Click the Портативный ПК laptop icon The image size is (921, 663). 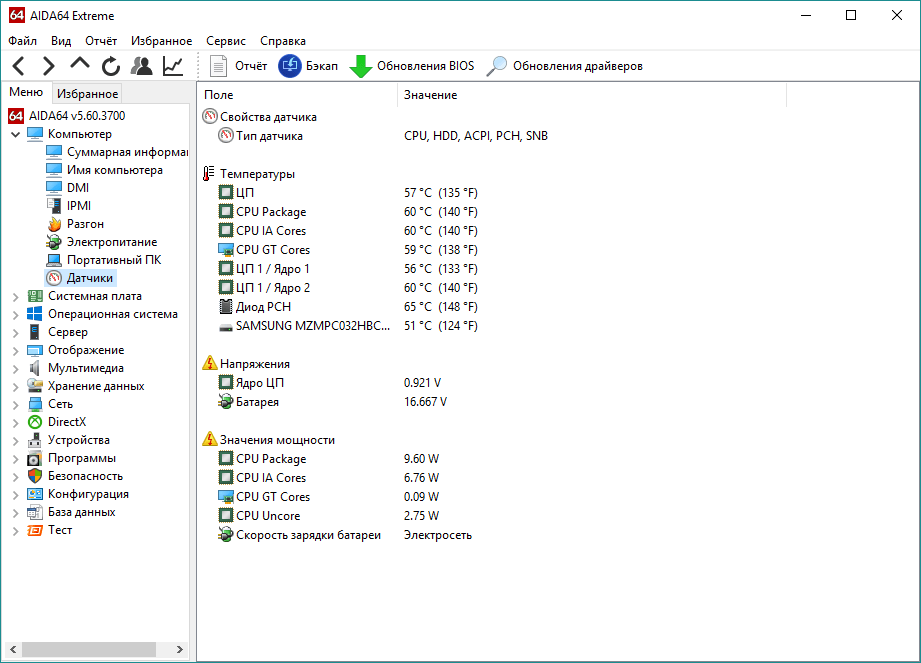[54, 260]
